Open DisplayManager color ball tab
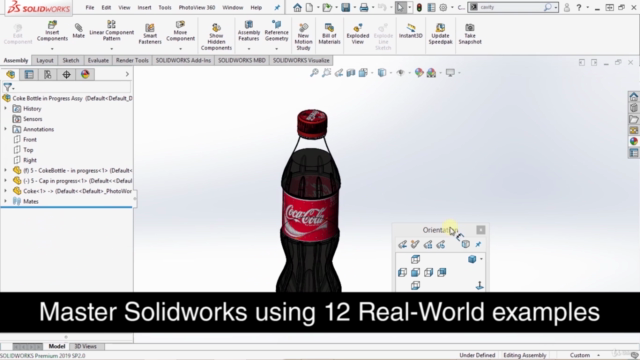 click(x=85, y=74)
